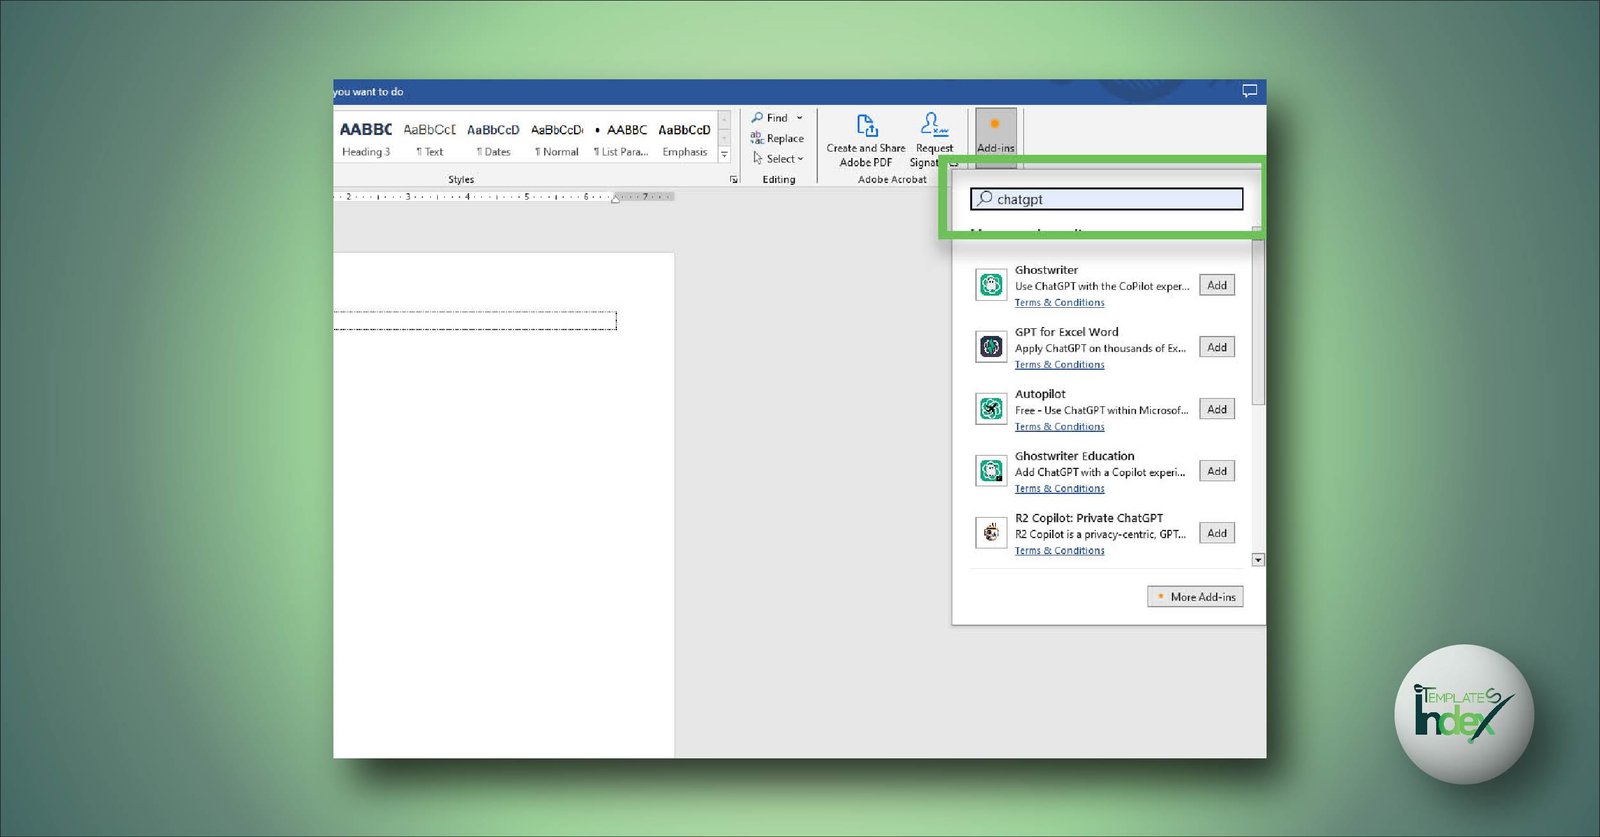Open the comments icon in title bar

click(1249, 91)
